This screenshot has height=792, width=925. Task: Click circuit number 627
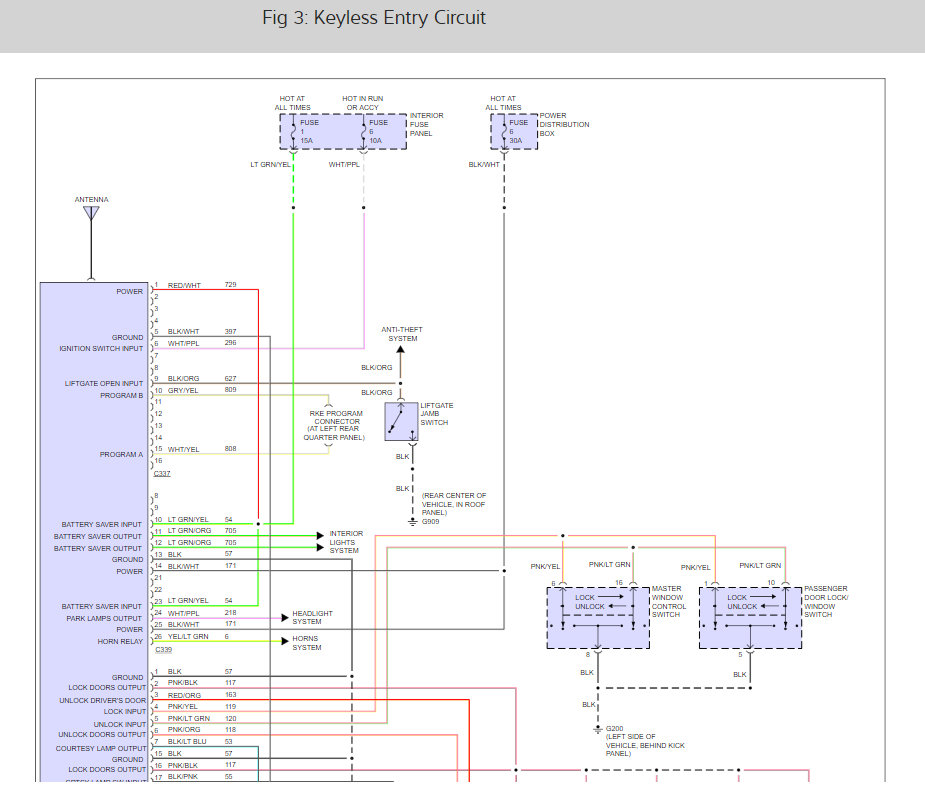click(x=230, y=379)
